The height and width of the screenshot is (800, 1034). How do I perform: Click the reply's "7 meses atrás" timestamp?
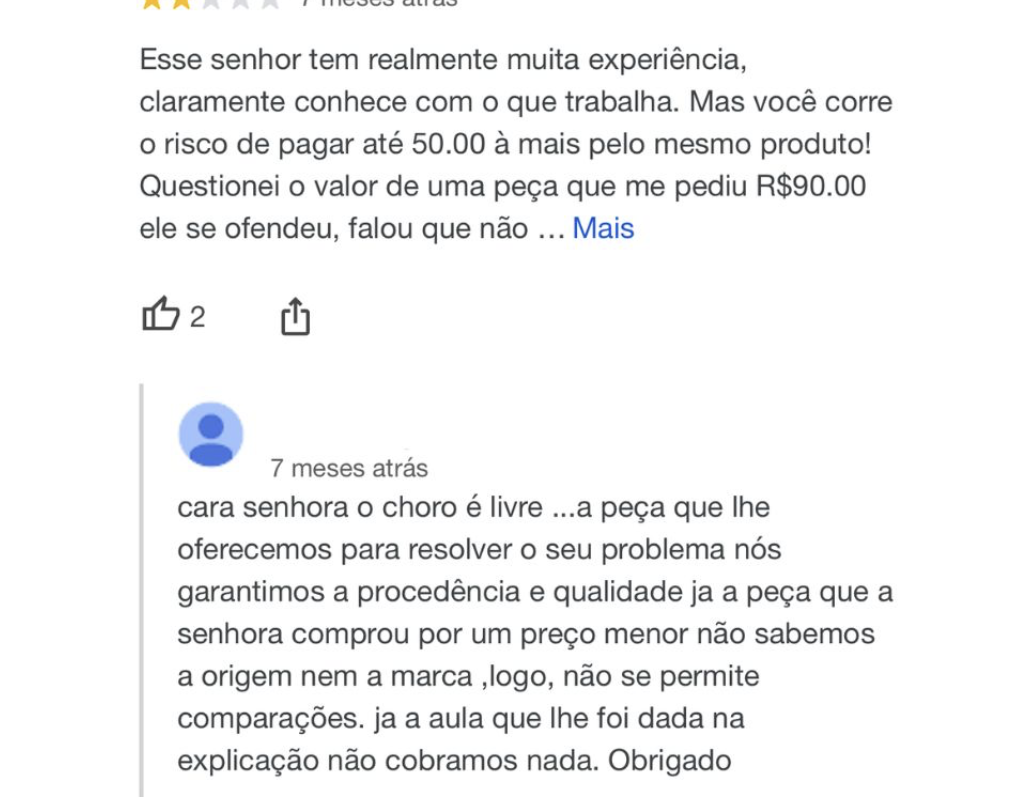pyautogui.click(x=349, y=468)
